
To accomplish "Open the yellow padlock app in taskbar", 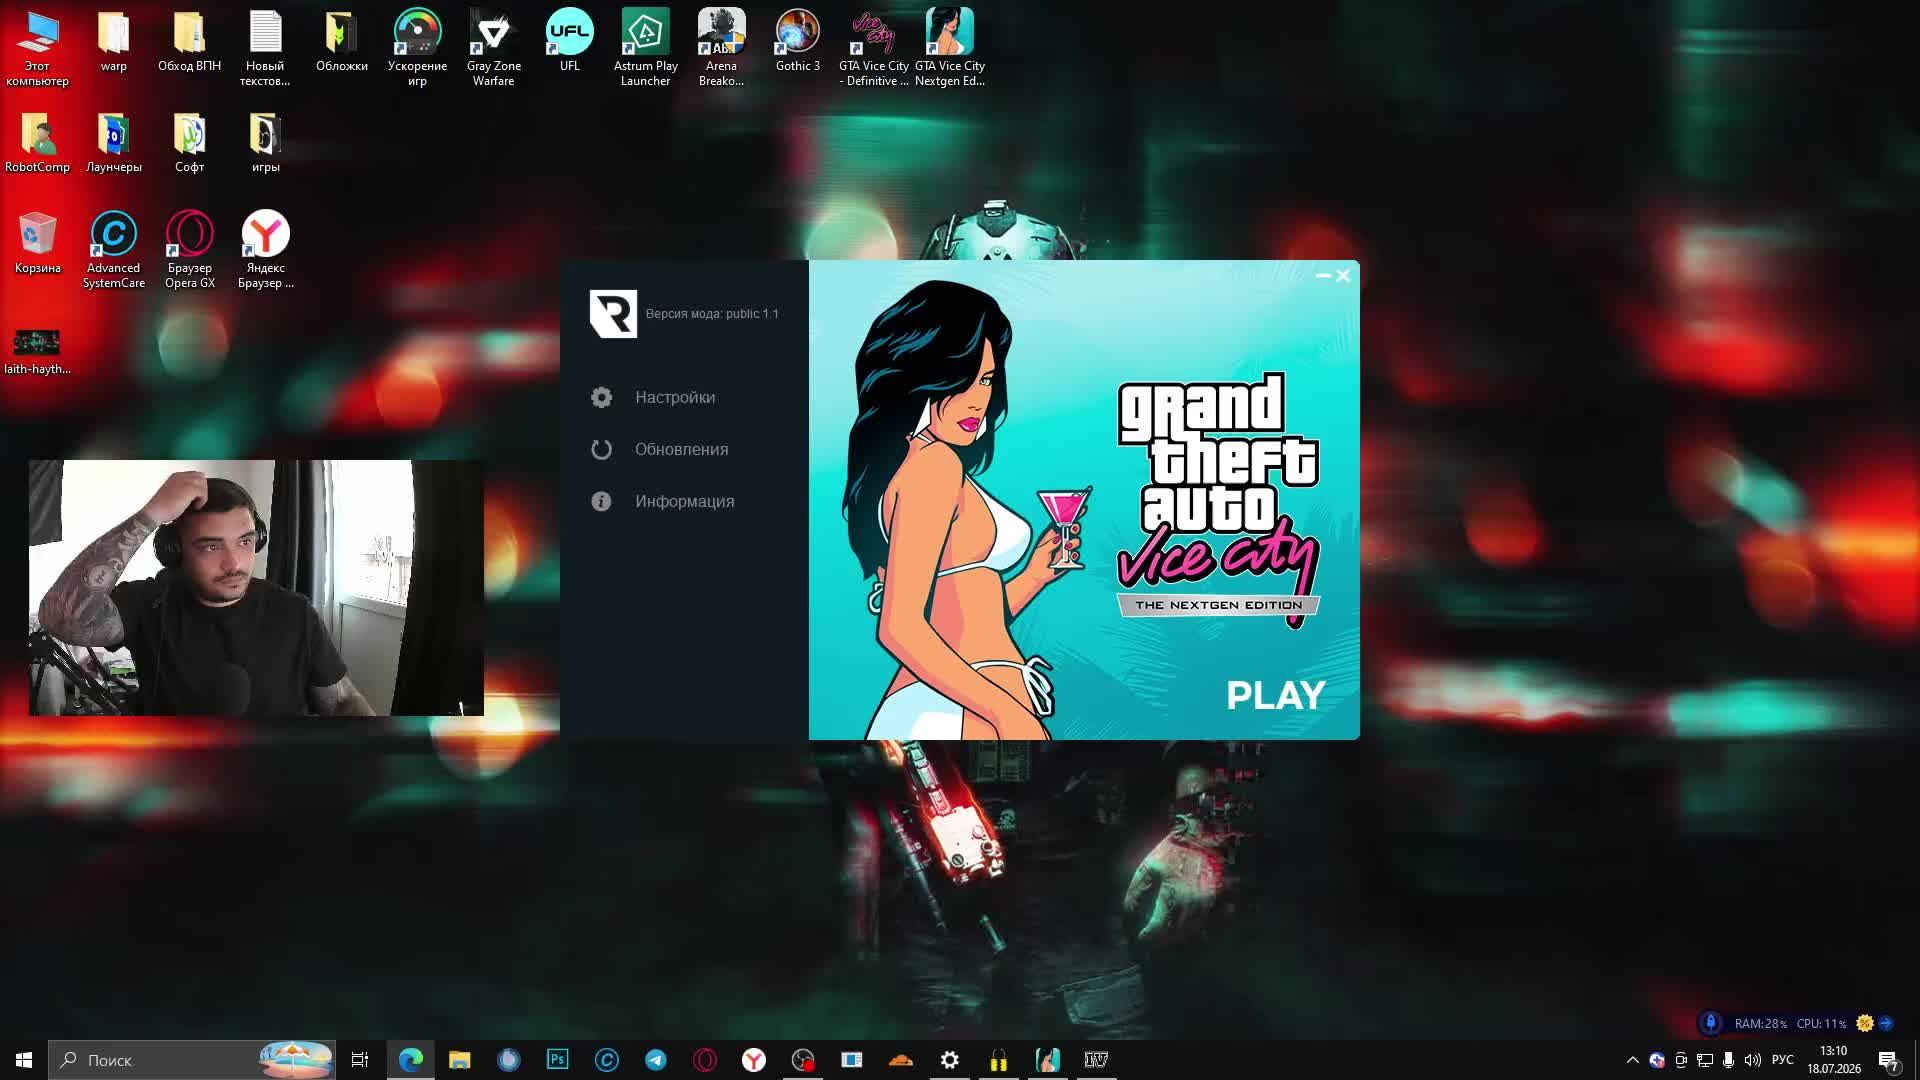I will point(999,1060).
